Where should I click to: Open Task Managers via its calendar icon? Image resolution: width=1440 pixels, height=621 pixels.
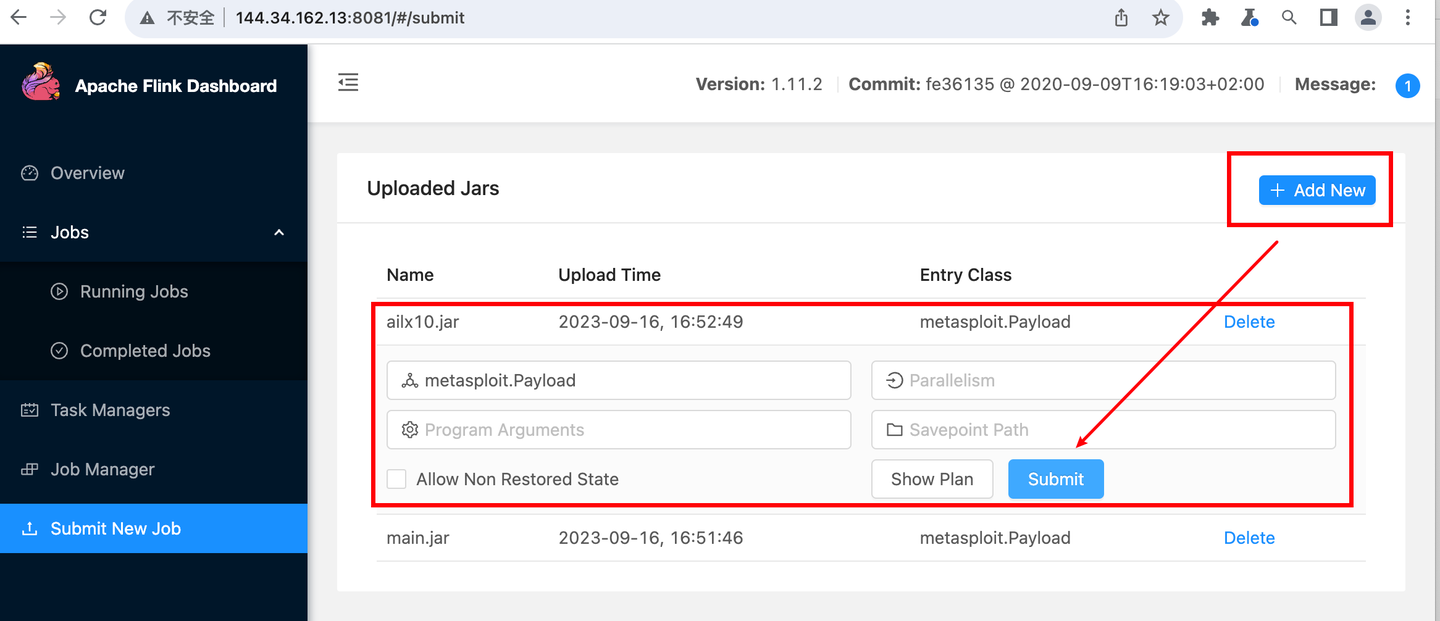28,409
